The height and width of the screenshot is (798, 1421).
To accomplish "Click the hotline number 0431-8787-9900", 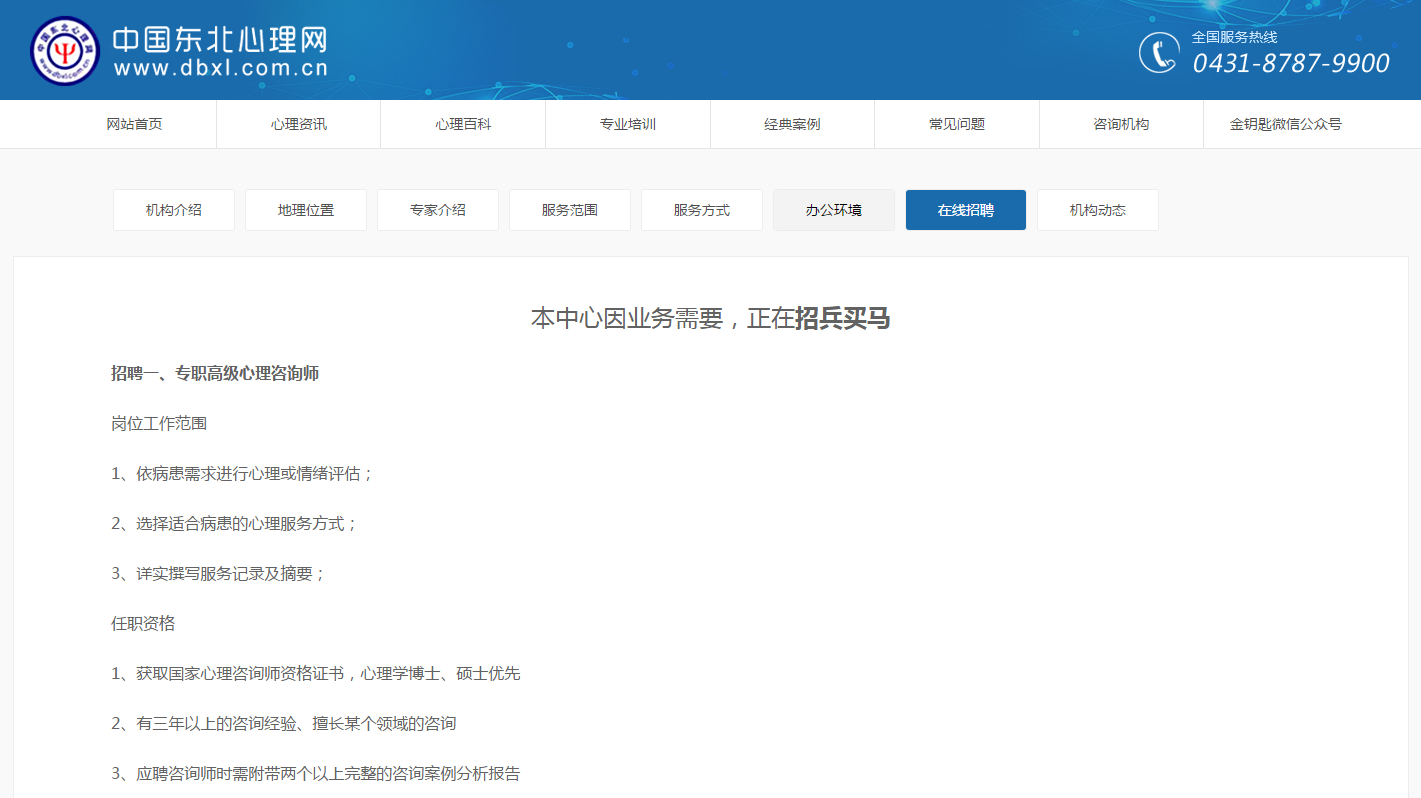I will [1291, 64].
